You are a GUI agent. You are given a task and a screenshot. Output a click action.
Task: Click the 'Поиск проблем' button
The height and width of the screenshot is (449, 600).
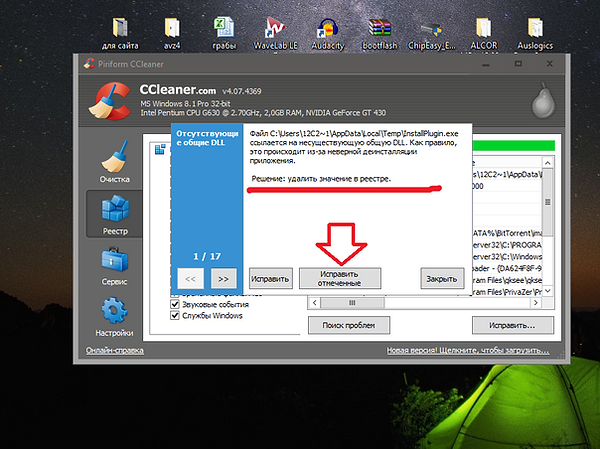click(x=349, y=325)
